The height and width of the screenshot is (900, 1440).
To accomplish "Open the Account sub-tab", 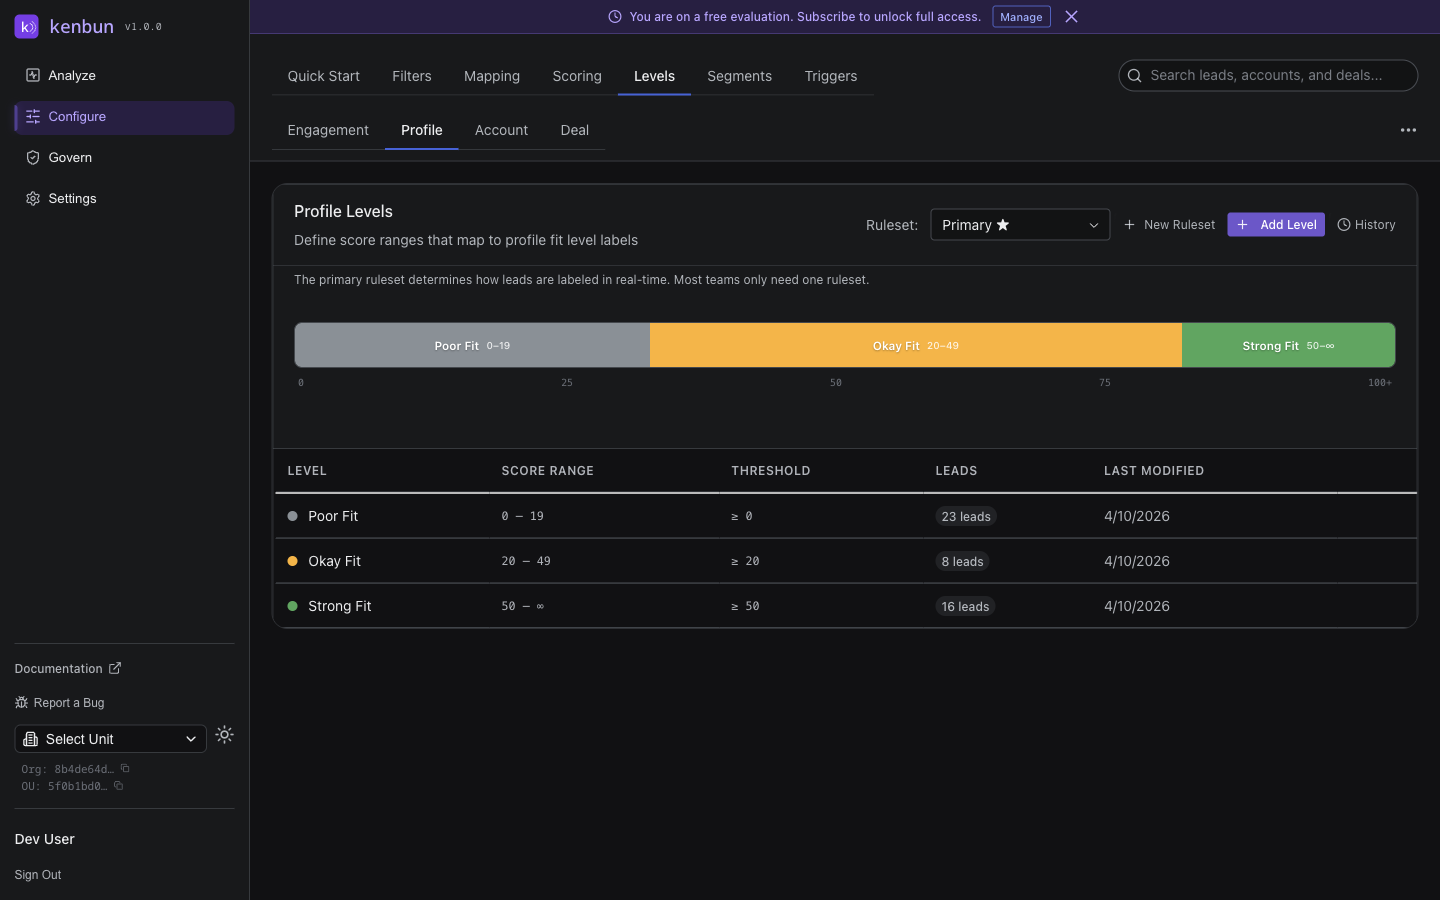I will point(501,130).
